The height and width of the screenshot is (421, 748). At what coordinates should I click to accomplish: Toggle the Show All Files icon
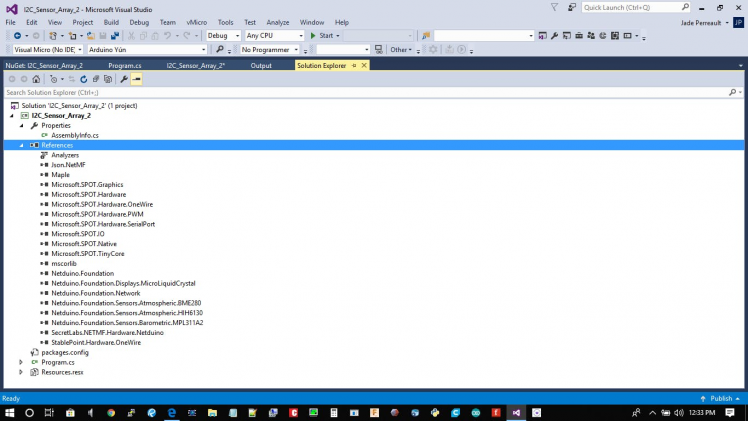(x=108, y=79)
